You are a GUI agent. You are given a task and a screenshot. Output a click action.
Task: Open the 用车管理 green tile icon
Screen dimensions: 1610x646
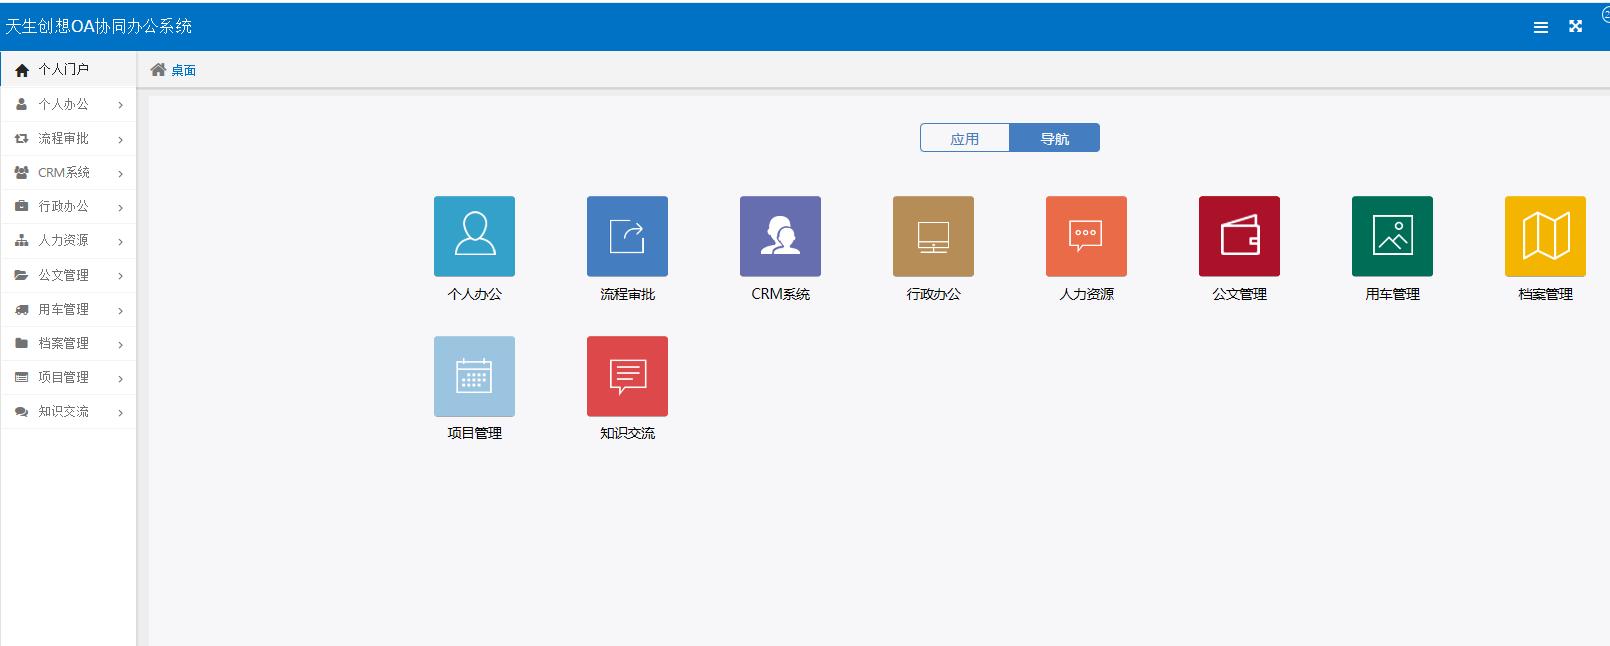click(1392, 236)
